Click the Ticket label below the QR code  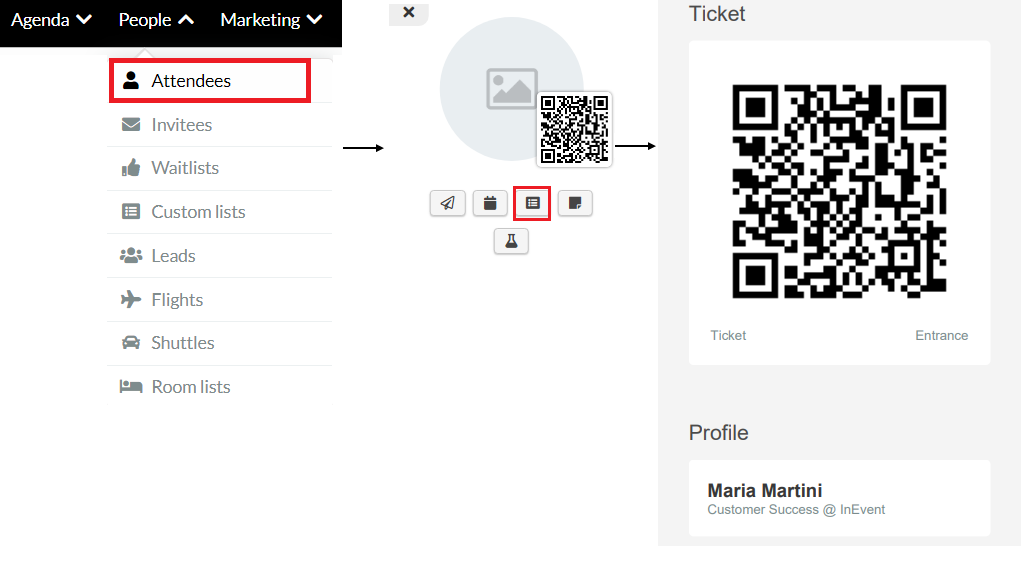click(728, 336)
